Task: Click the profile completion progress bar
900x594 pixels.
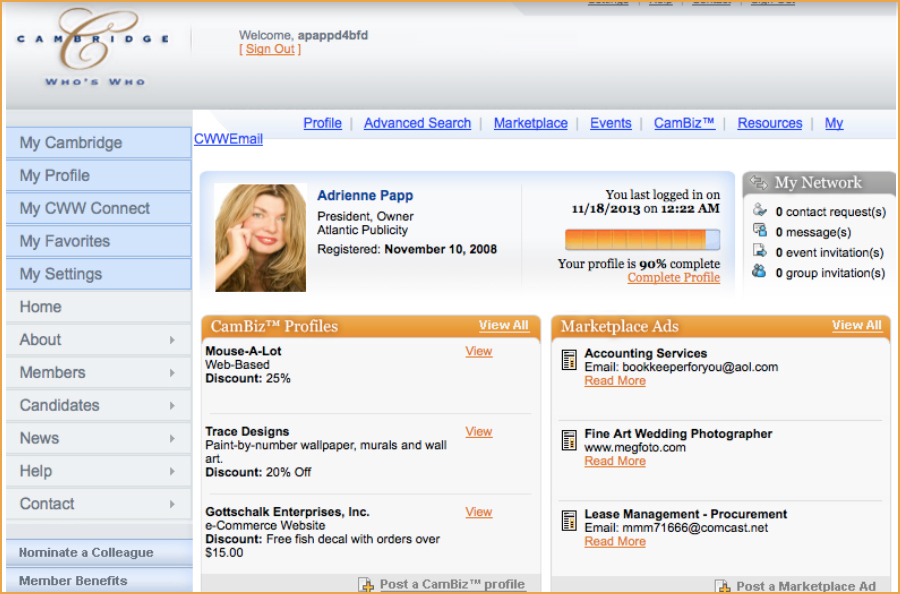Action: tap(642, 239)
